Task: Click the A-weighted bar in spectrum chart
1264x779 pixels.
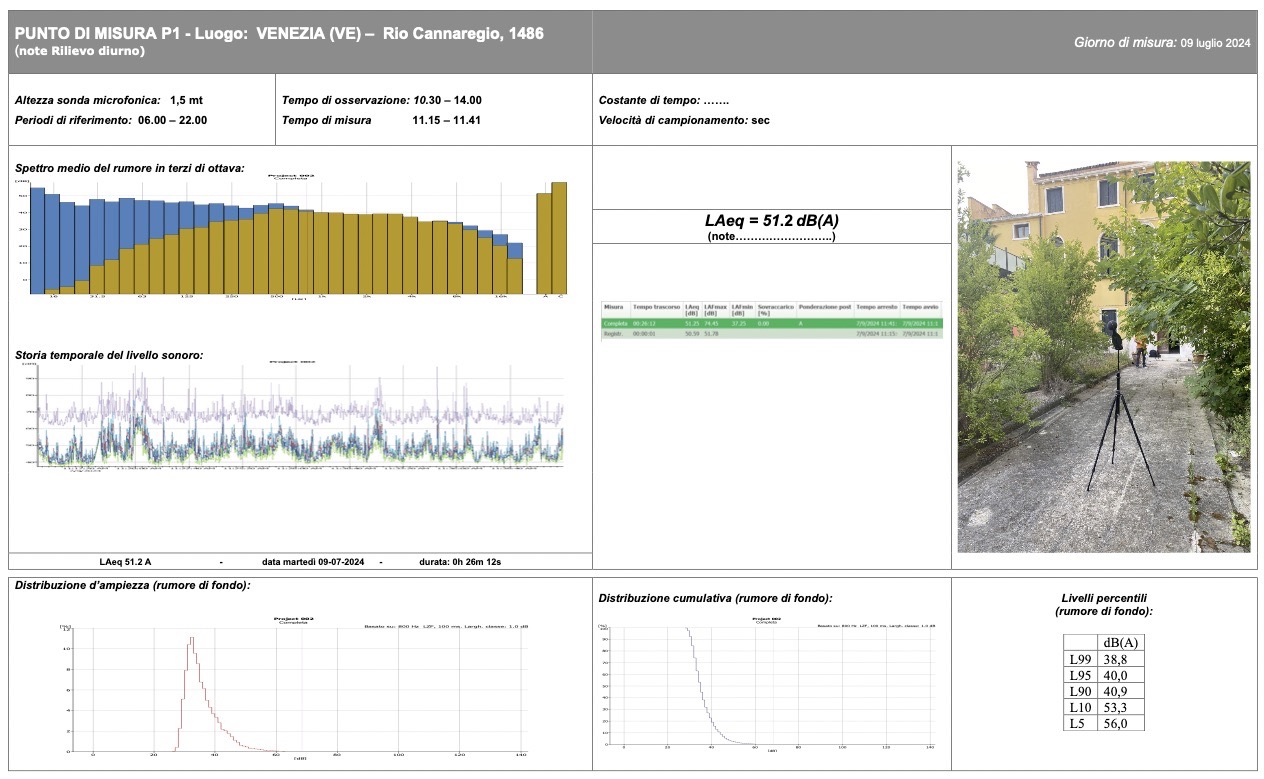Action: 544,240
